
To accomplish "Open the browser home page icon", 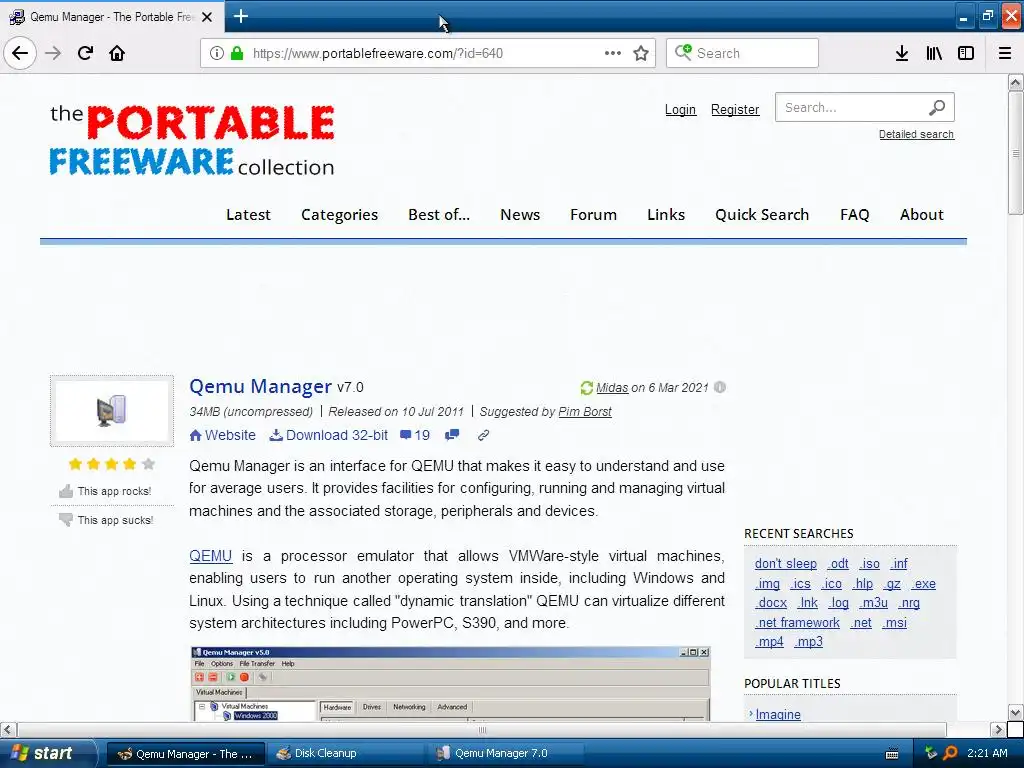I will [x=117, y=53].
